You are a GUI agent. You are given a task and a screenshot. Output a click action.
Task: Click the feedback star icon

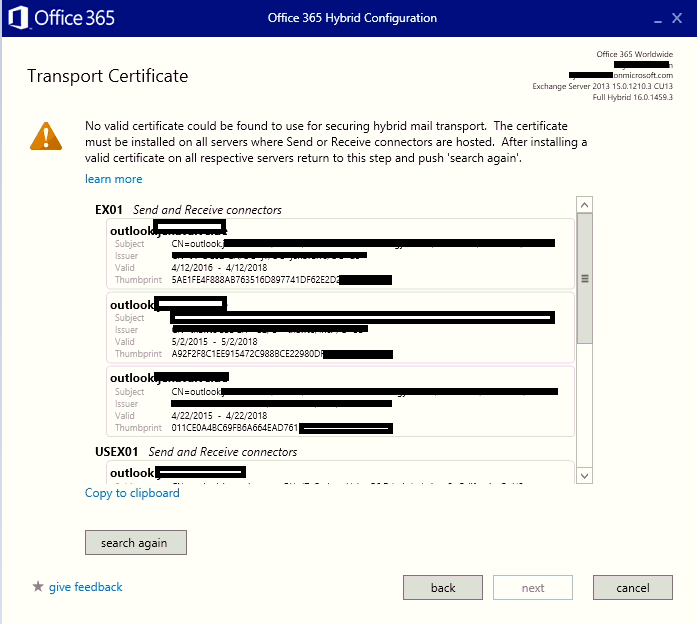click(x=38, y=587)
